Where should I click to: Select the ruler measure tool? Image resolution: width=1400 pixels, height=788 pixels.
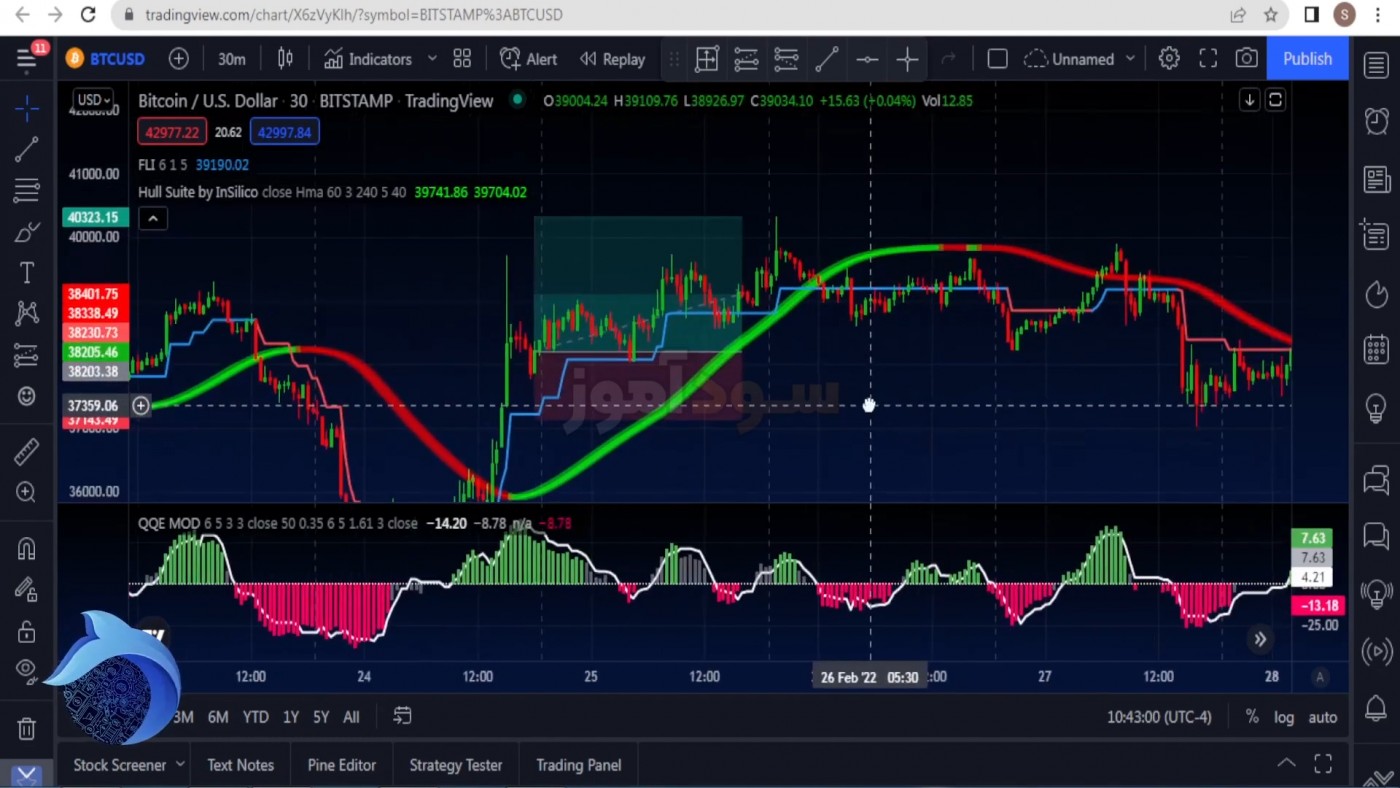[27, 451]
